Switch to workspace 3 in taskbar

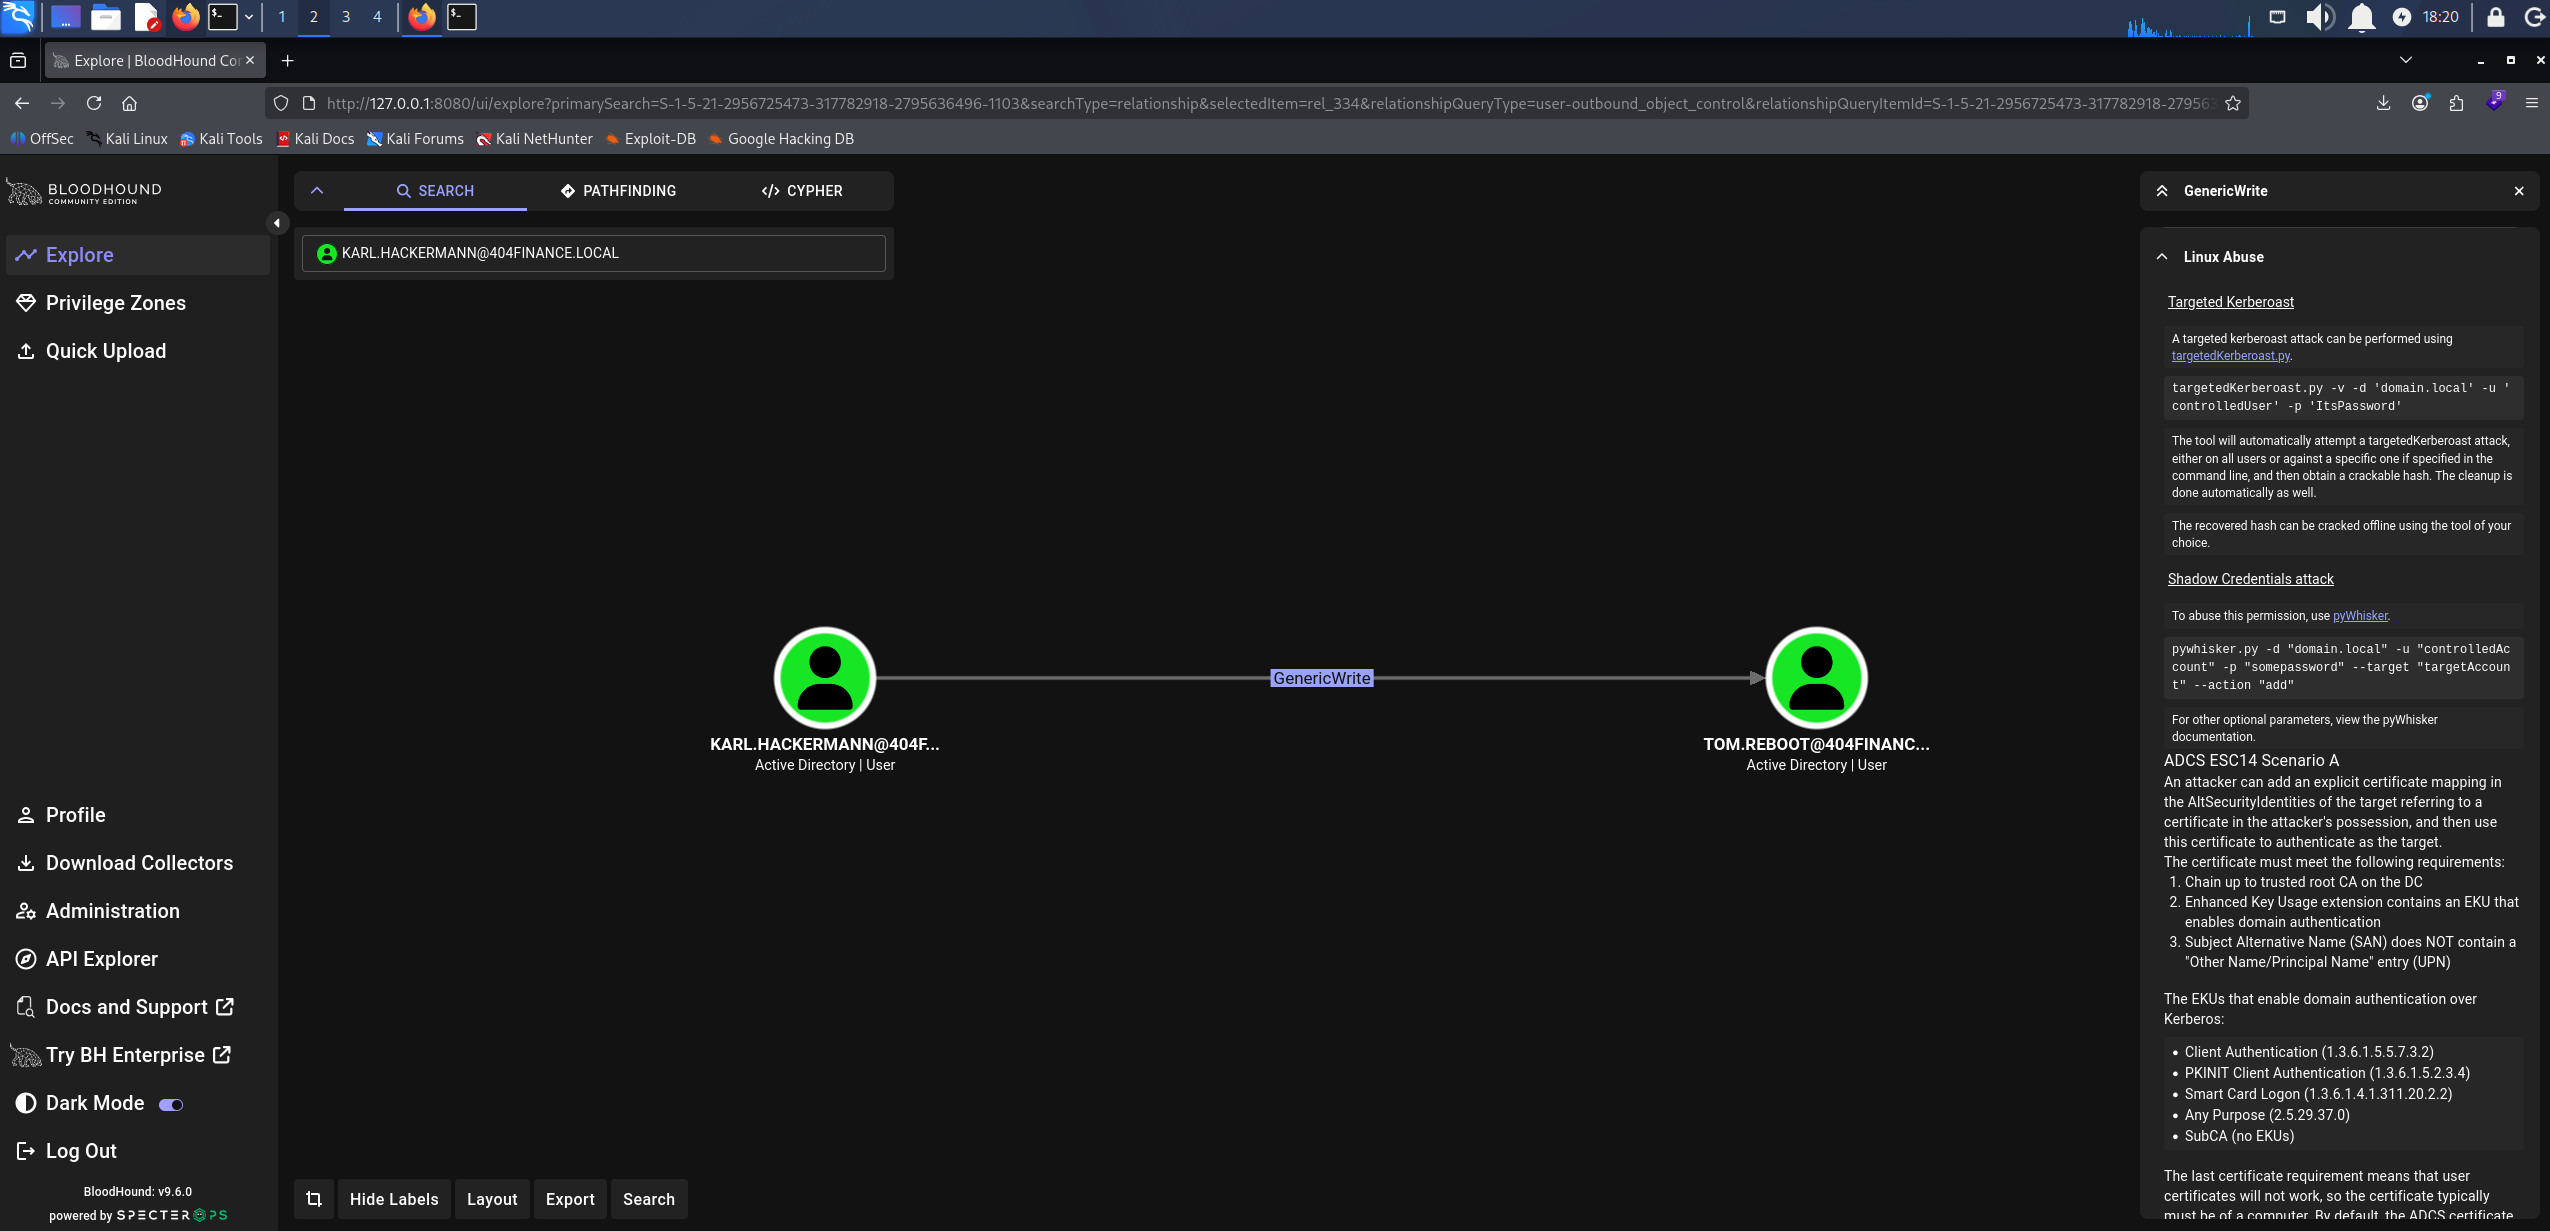coord(346,17)
